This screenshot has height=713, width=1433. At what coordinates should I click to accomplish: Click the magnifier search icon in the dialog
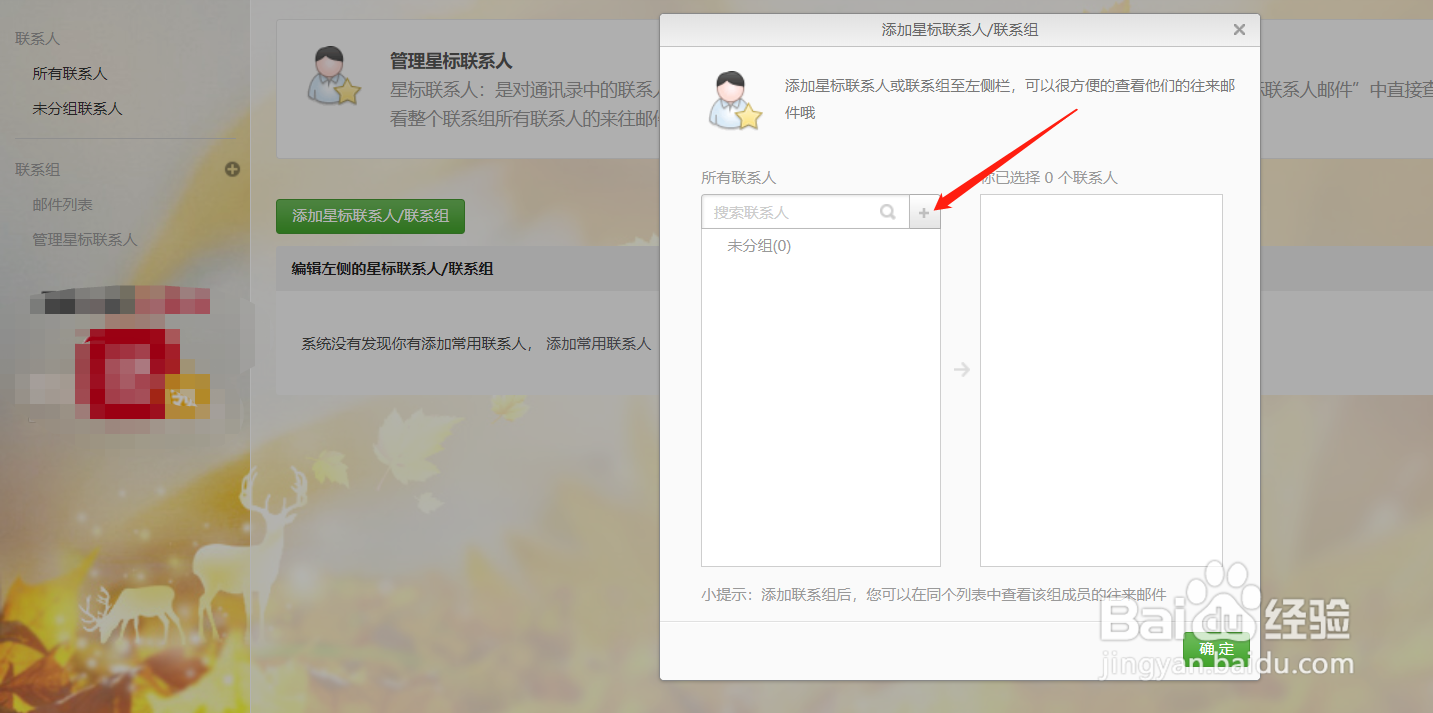pyautogui.click(x=888, y=211)
